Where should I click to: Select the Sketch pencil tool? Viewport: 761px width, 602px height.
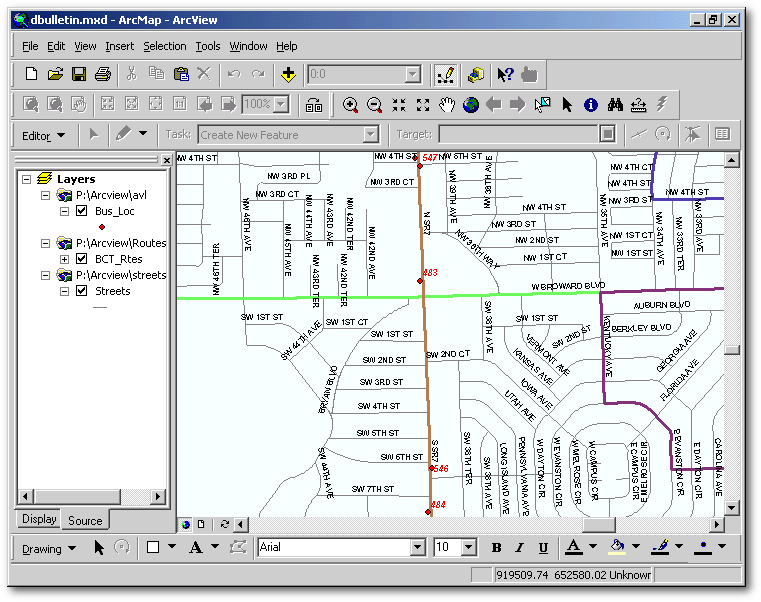coord(124,134)
